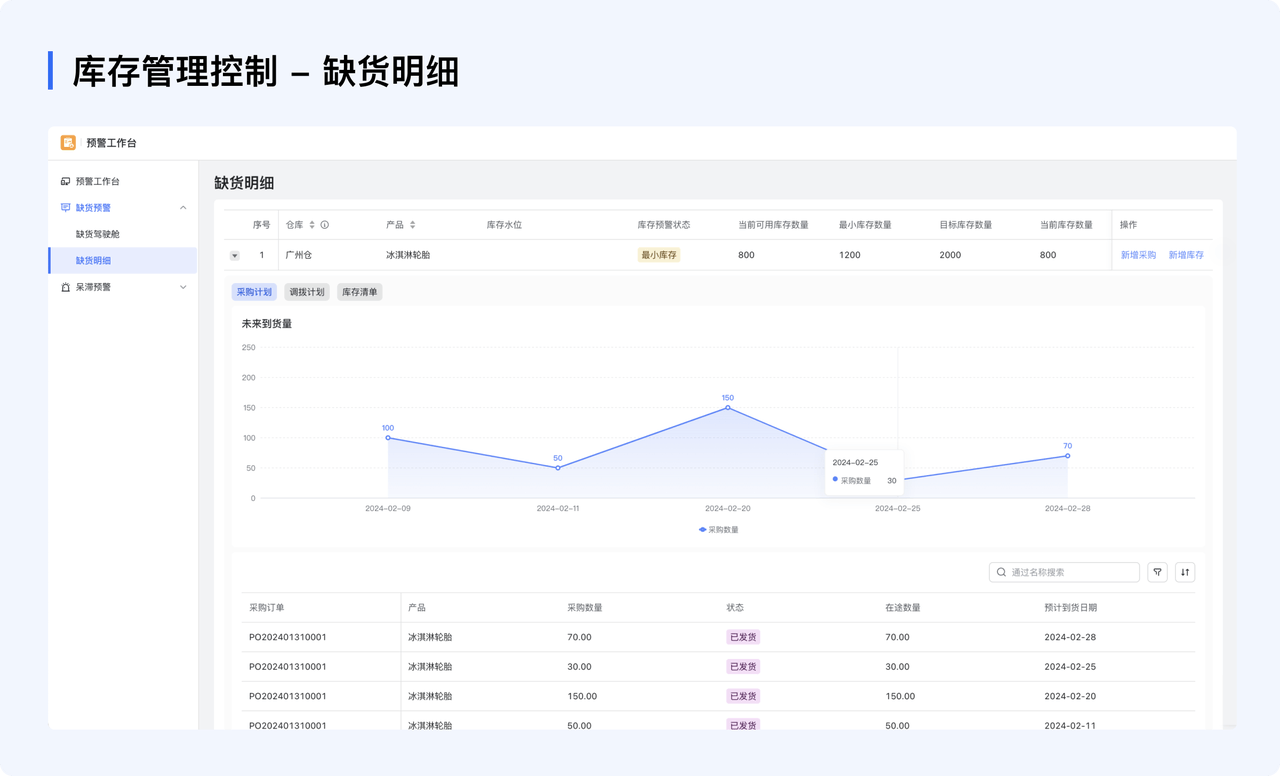This screenshot has width=1280, height=776.
Task: Click the 最小库存 status tag
Action: [659, 255]
